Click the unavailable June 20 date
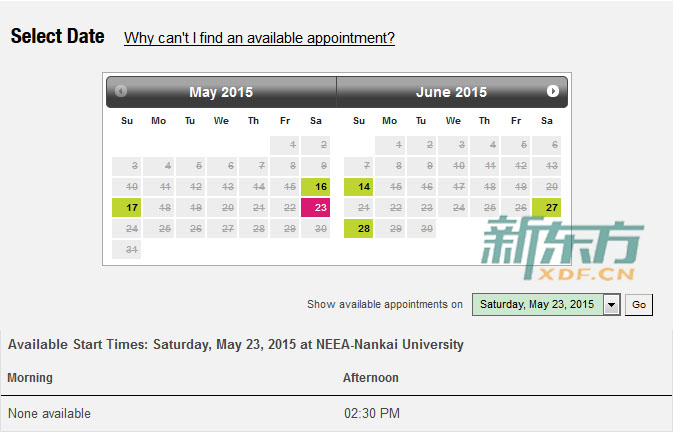Viewport: 673px width, 433px height. [x=546, y=187]
